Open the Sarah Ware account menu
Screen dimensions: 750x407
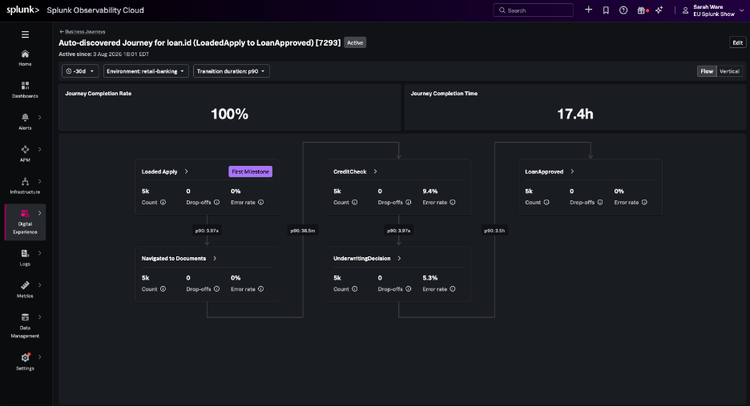coord(713,11)
